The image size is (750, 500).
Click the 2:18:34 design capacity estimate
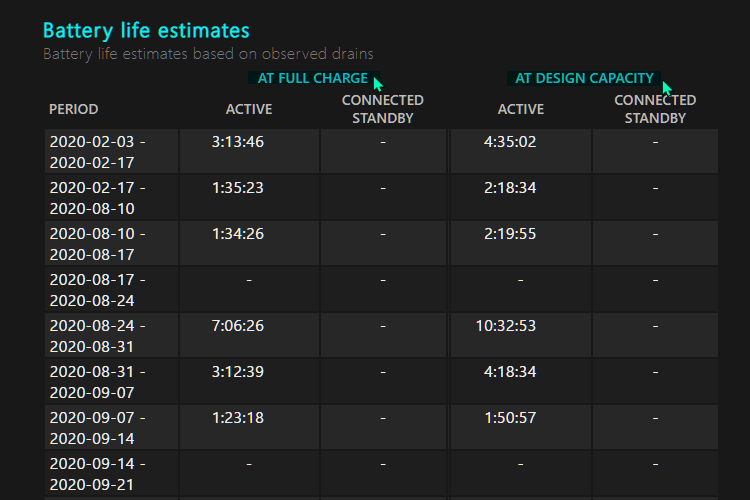coord(510,188)
